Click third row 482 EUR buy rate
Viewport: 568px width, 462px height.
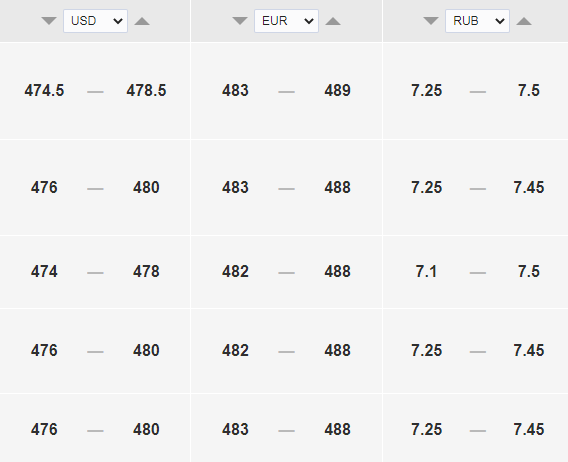point(235,271)
